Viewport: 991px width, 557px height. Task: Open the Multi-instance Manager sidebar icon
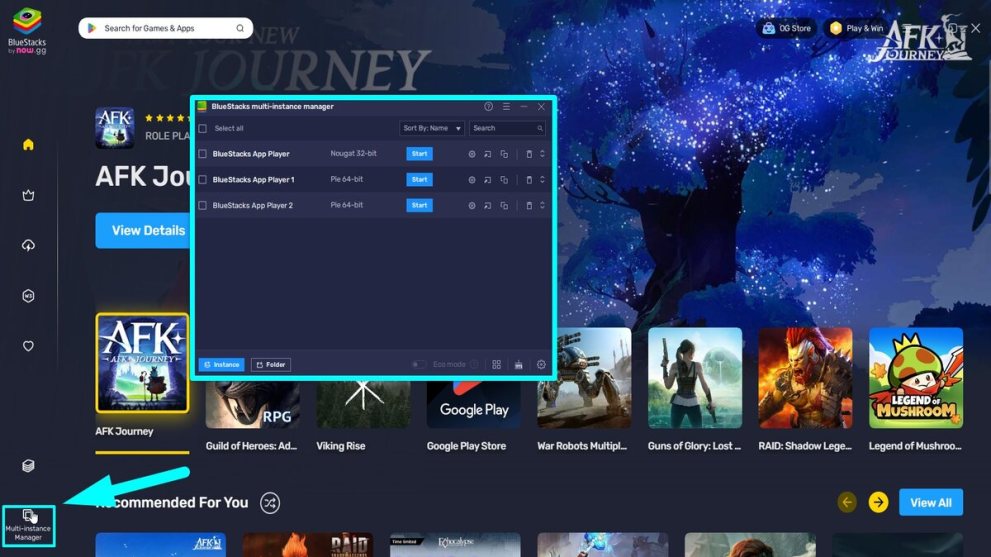(x=28, y=525)
